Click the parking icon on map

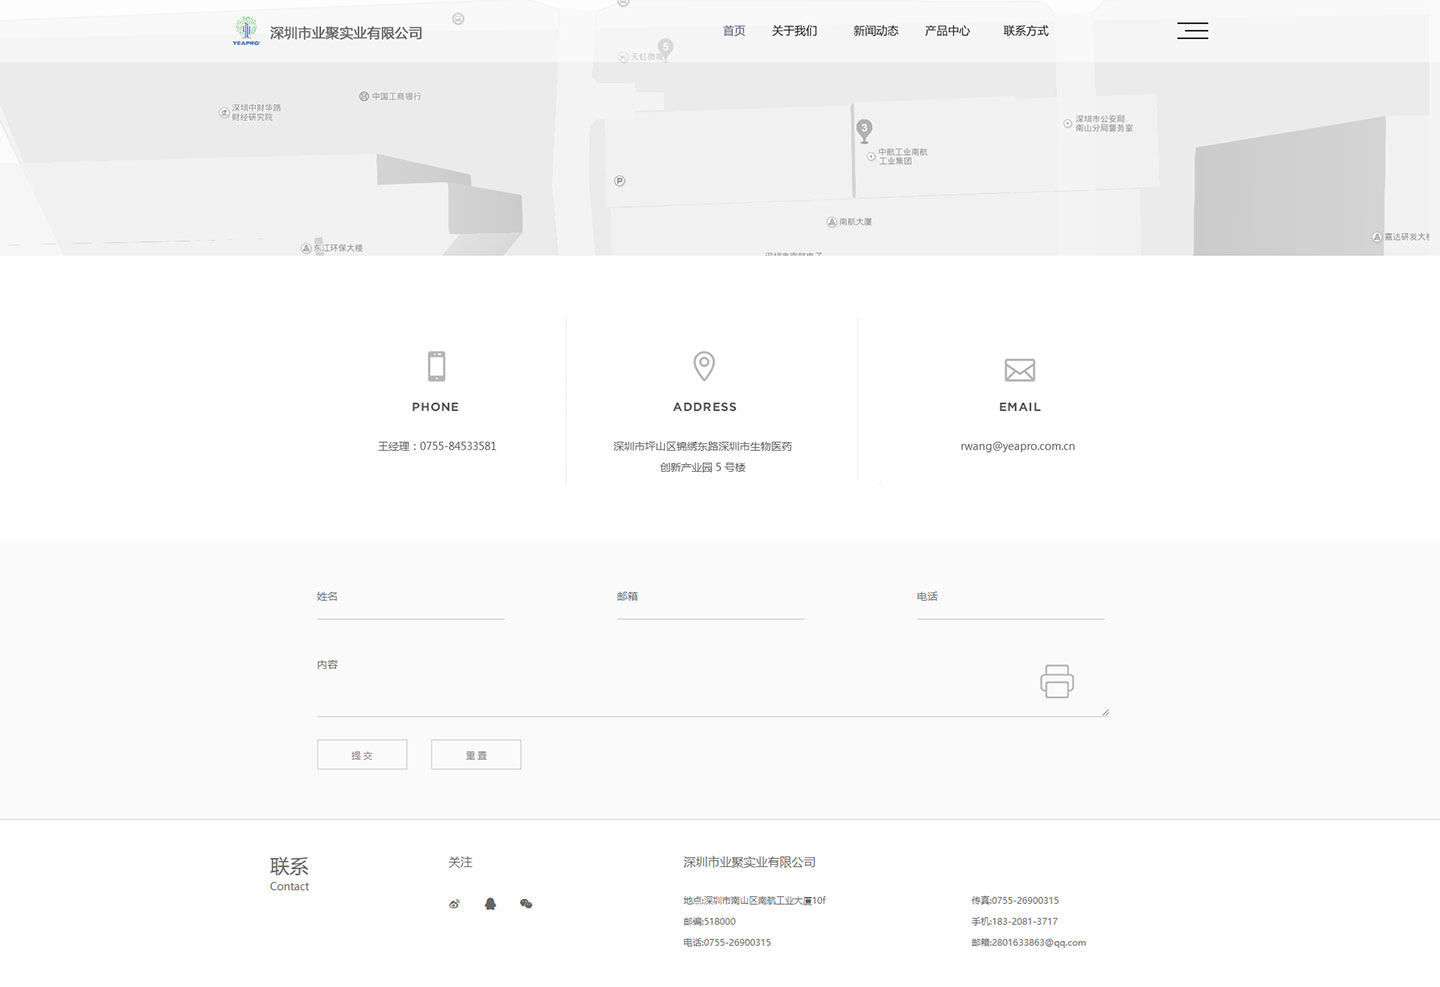[619, 181]
